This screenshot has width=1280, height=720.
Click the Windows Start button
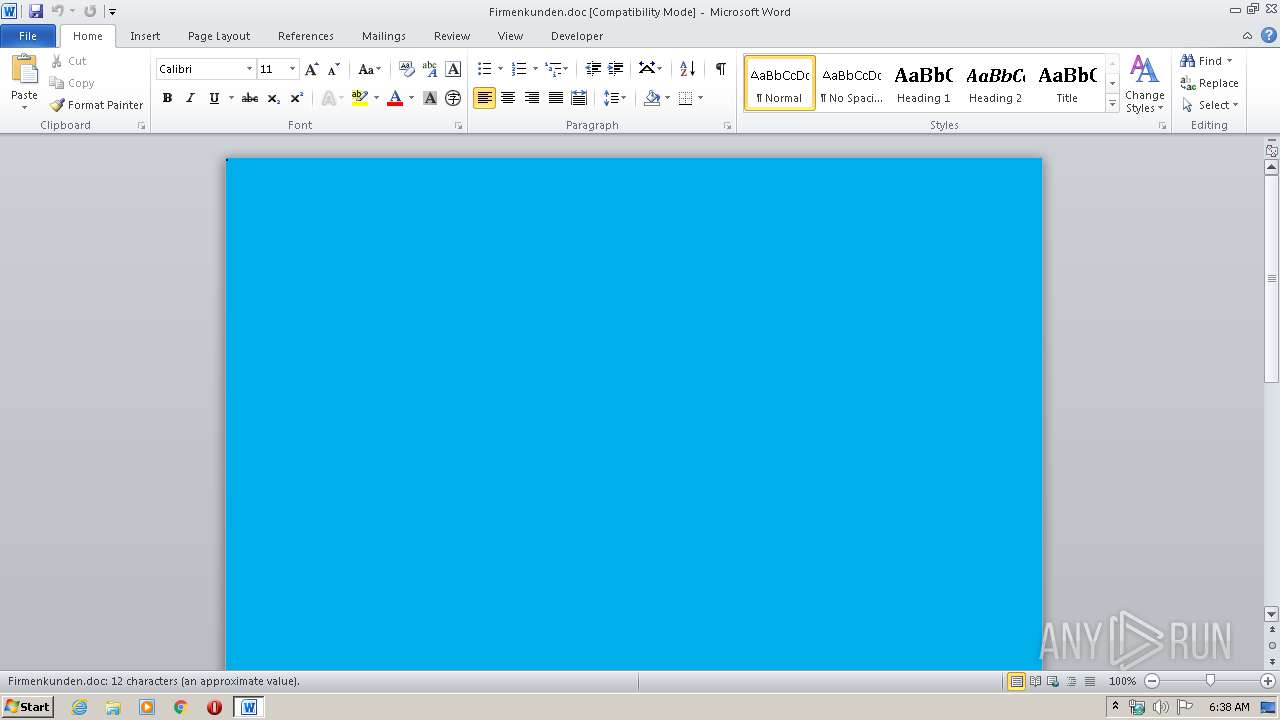pos(27,707)
